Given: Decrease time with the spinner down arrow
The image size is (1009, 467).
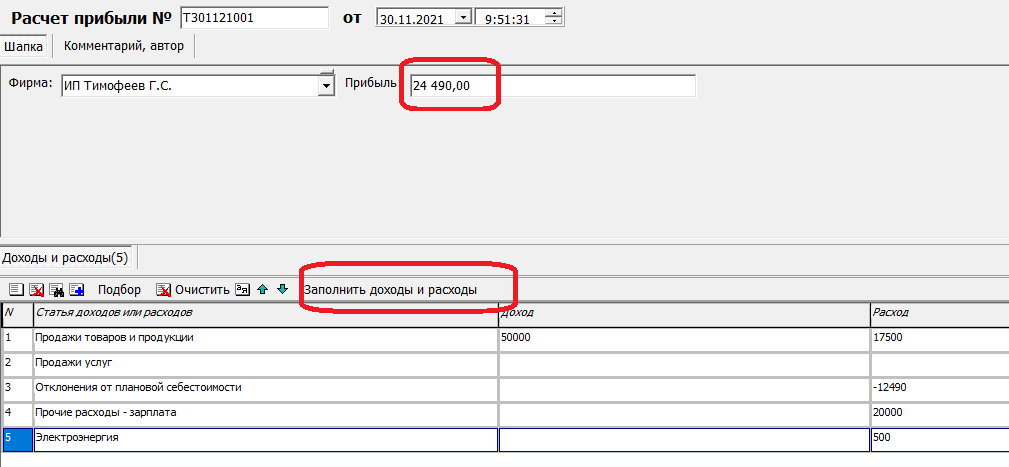Looking at the screenshot, I should pos(556,22).
